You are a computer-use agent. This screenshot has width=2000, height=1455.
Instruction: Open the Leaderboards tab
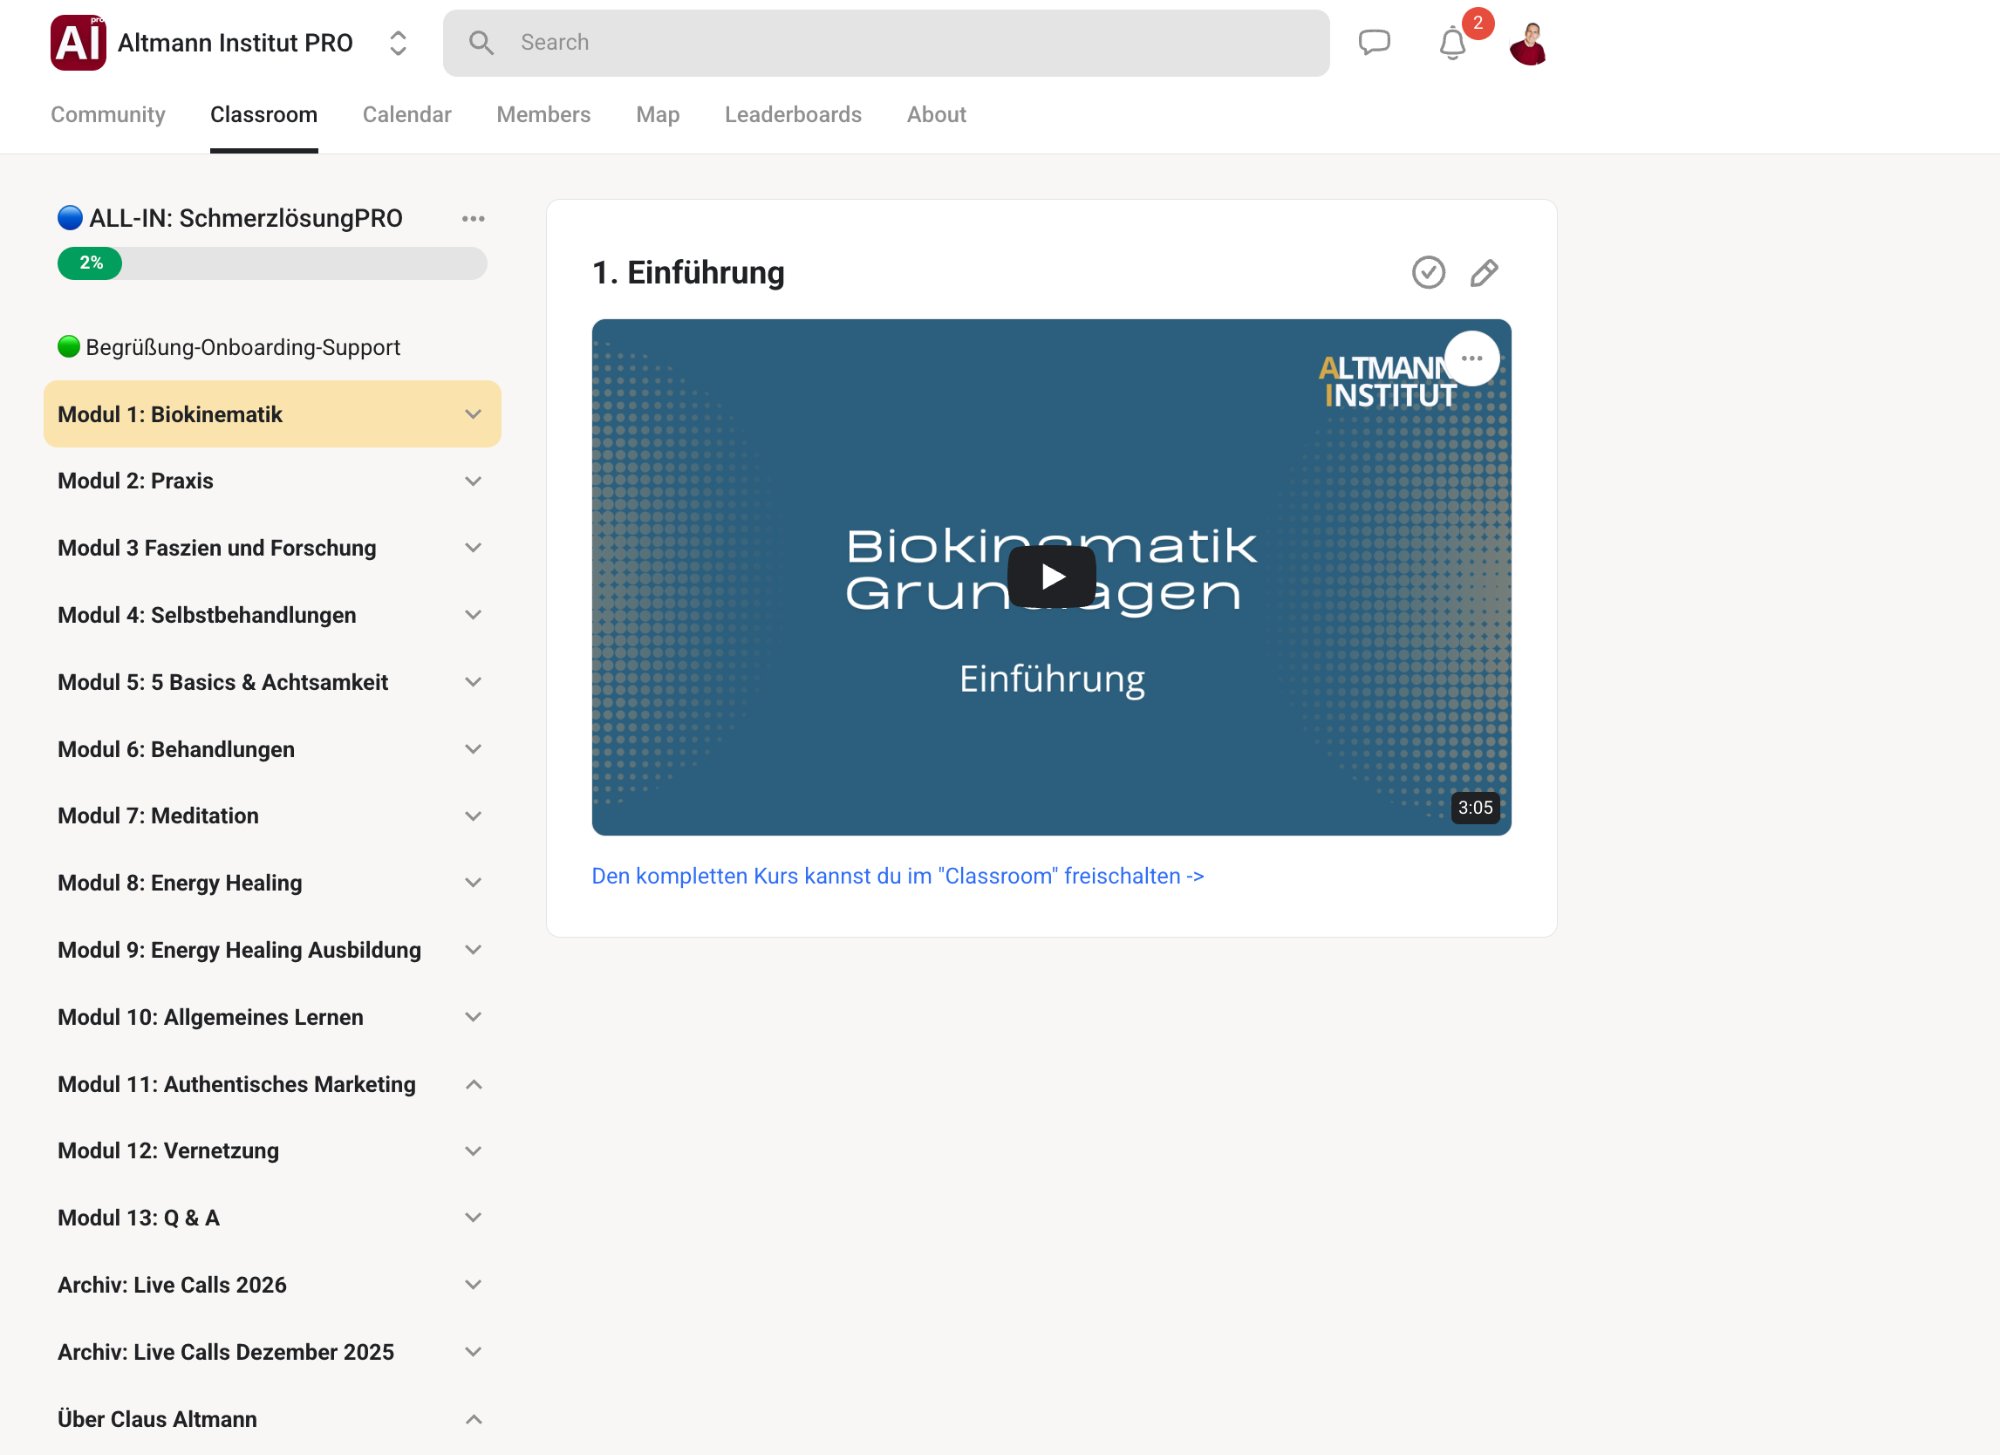[x=793, y=114]
